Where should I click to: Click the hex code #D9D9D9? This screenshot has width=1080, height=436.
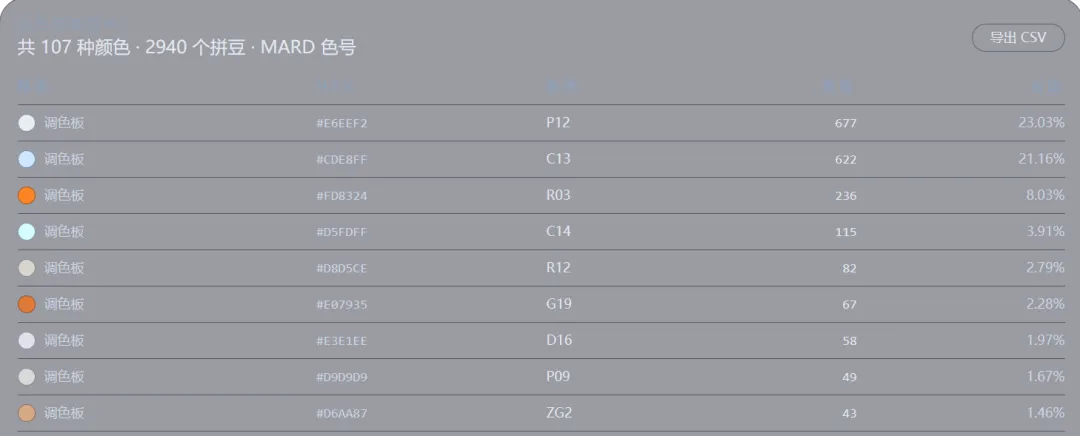(x=342, y=377)
